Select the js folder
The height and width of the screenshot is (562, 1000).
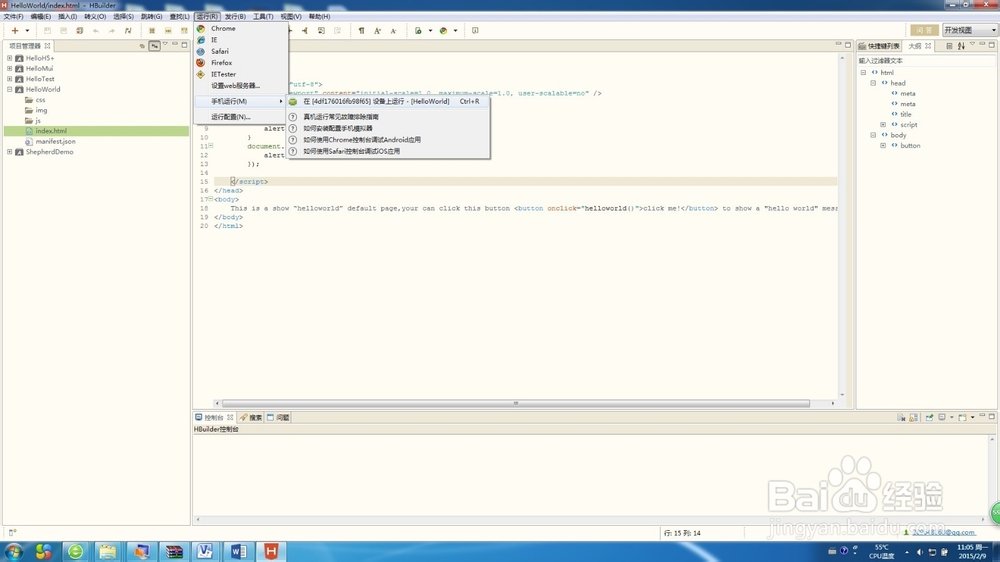33,121
